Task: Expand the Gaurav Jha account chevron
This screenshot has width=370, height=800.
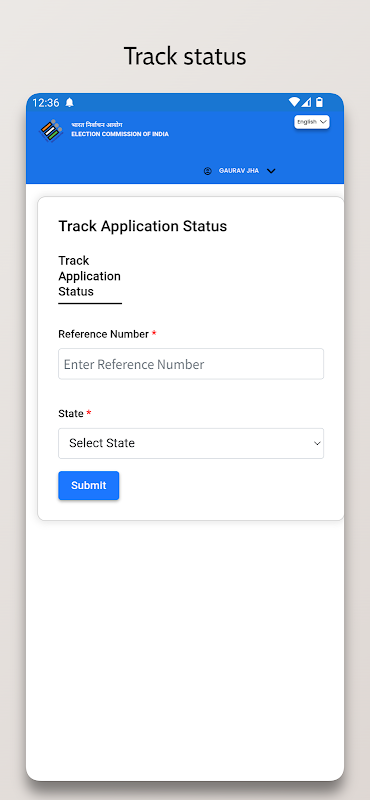Action: (272, 171)
